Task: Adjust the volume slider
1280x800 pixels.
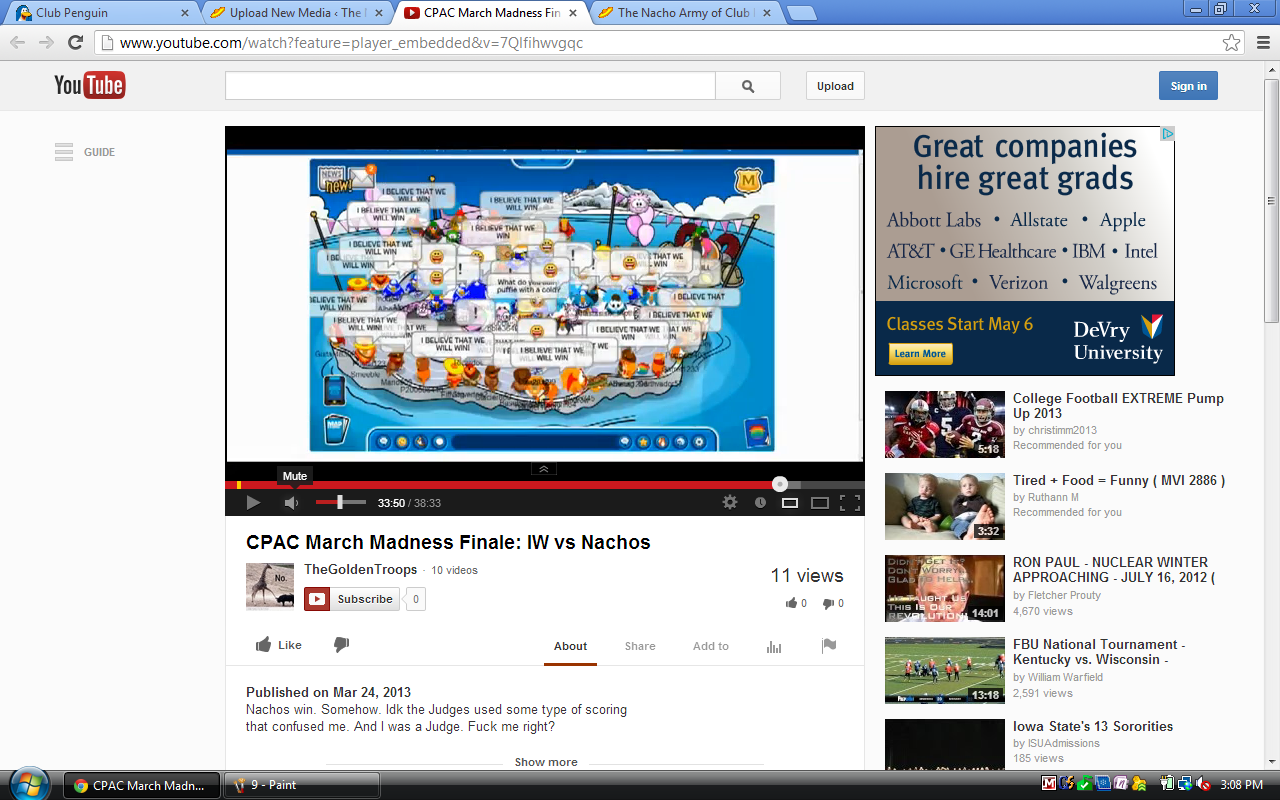Action: tap(340, 502)
